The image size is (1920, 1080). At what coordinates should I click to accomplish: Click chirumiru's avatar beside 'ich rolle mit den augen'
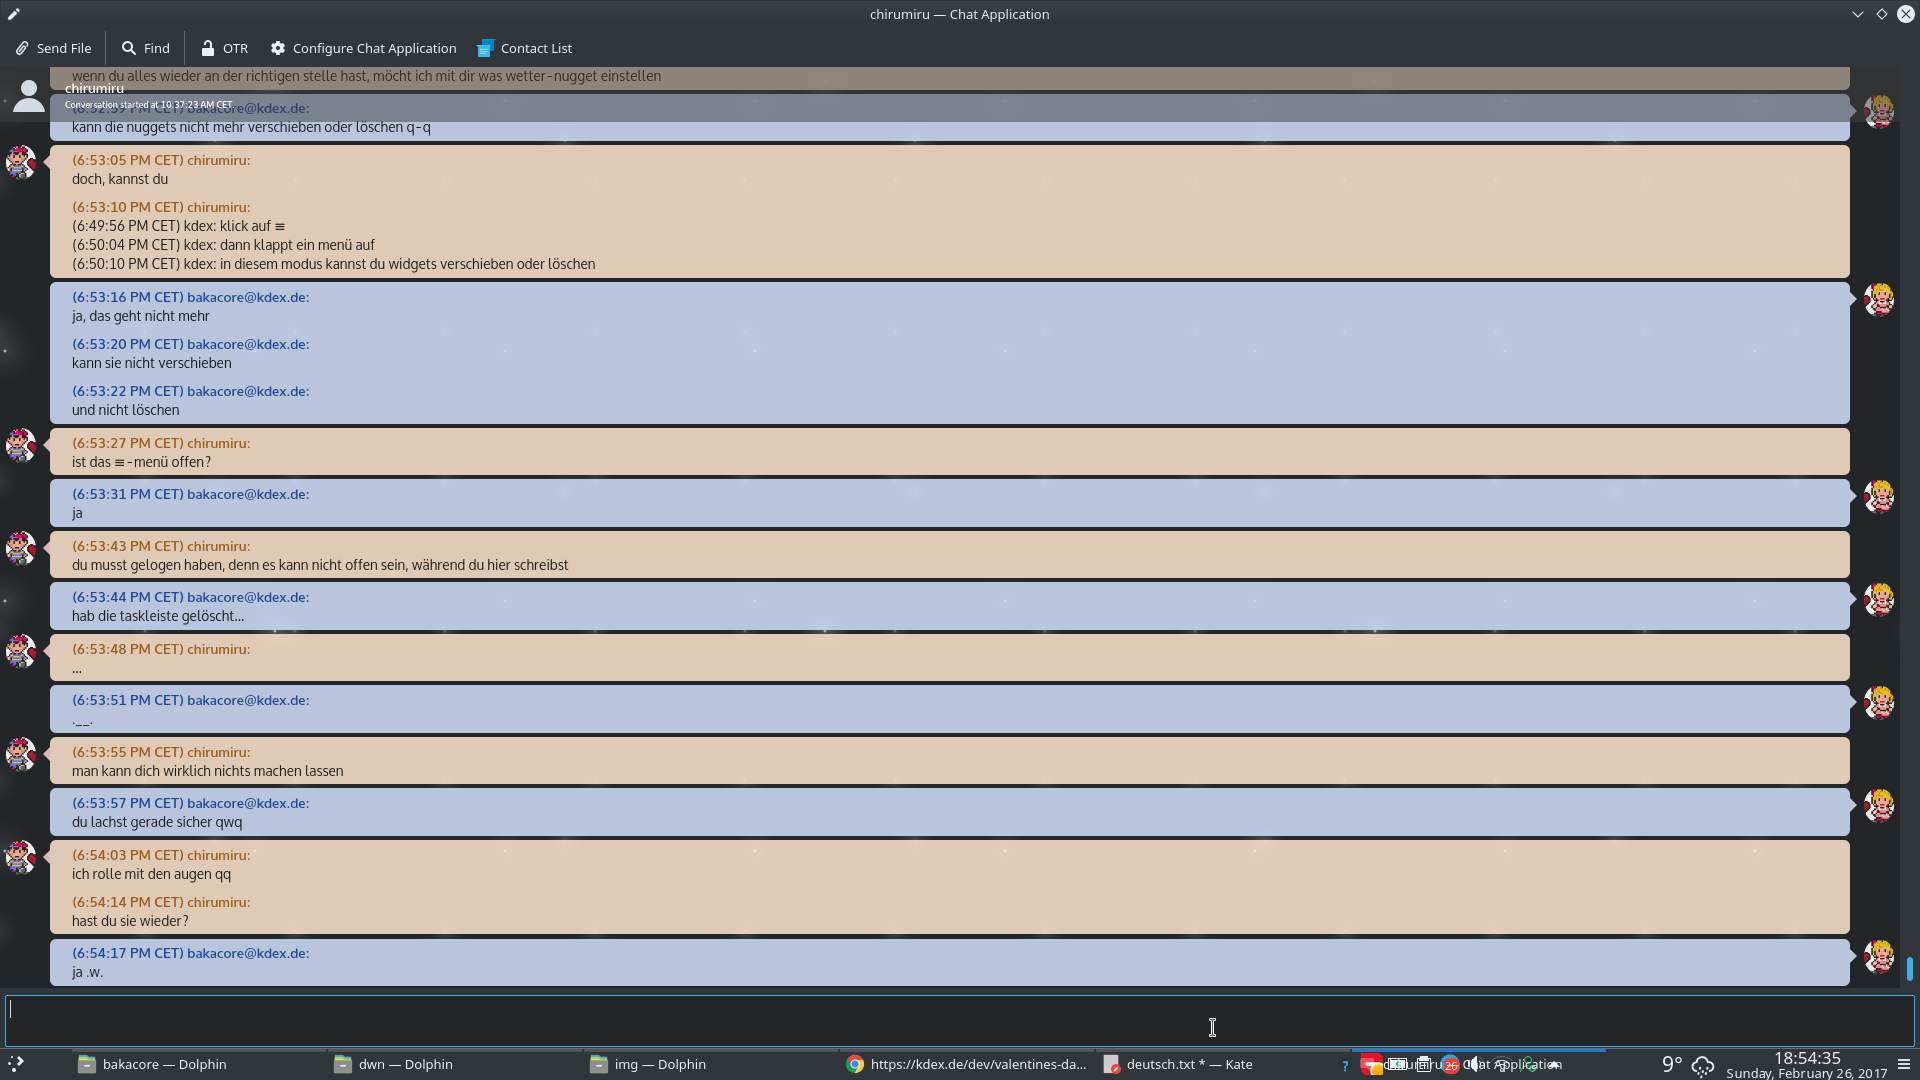[x=21, y=857]
